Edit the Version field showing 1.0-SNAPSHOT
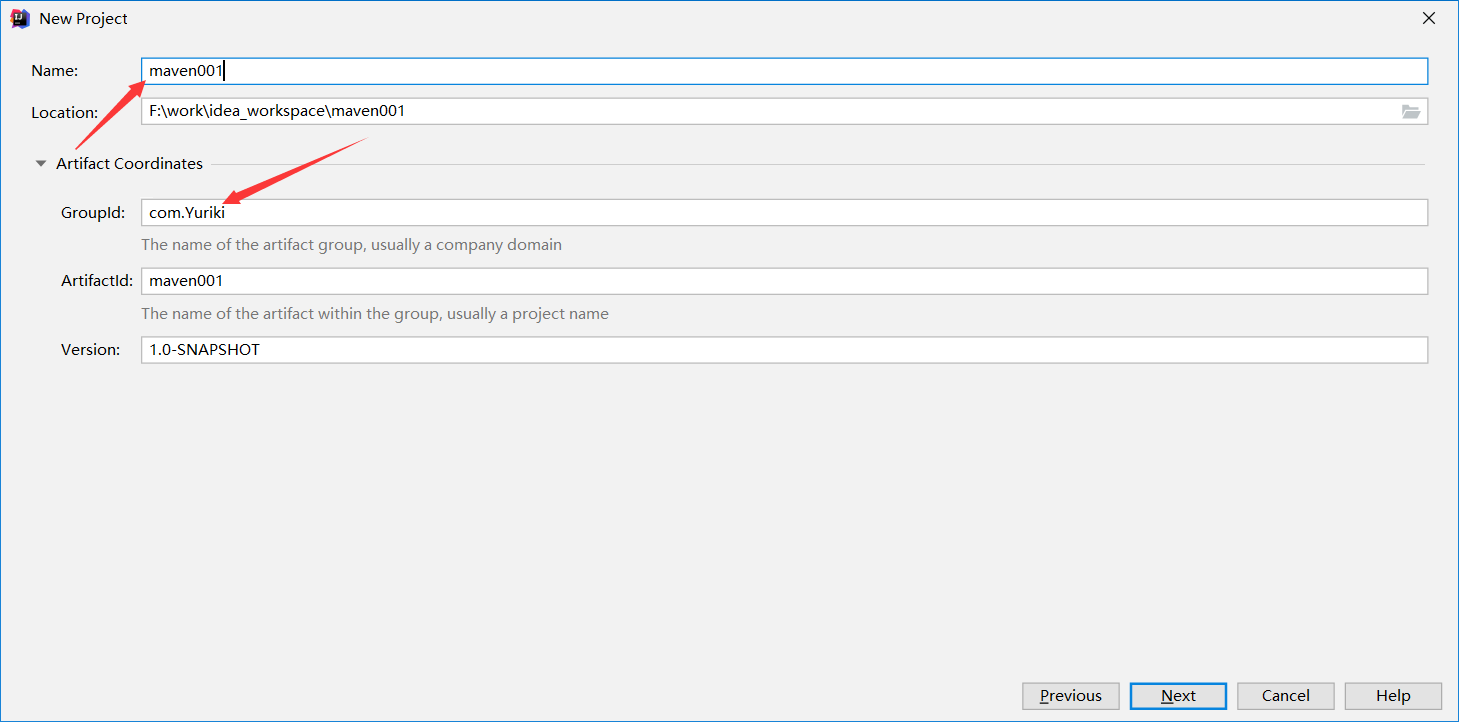 coord(784,350)
